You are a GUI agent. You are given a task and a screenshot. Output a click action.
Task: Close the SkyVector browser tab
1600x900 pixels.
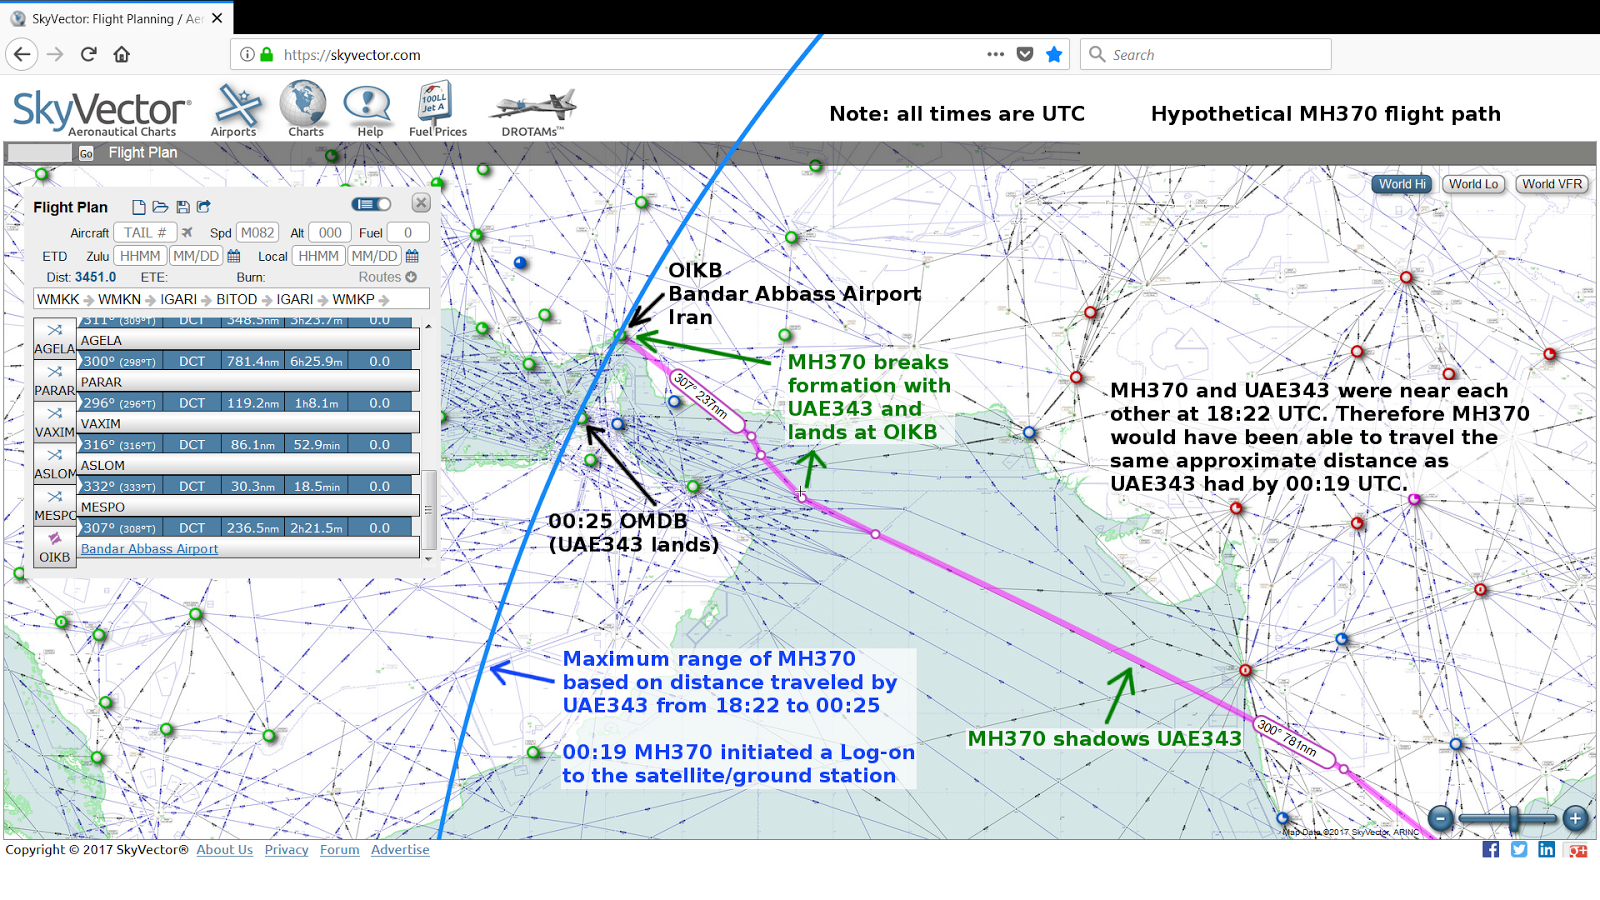pos(217,18)
